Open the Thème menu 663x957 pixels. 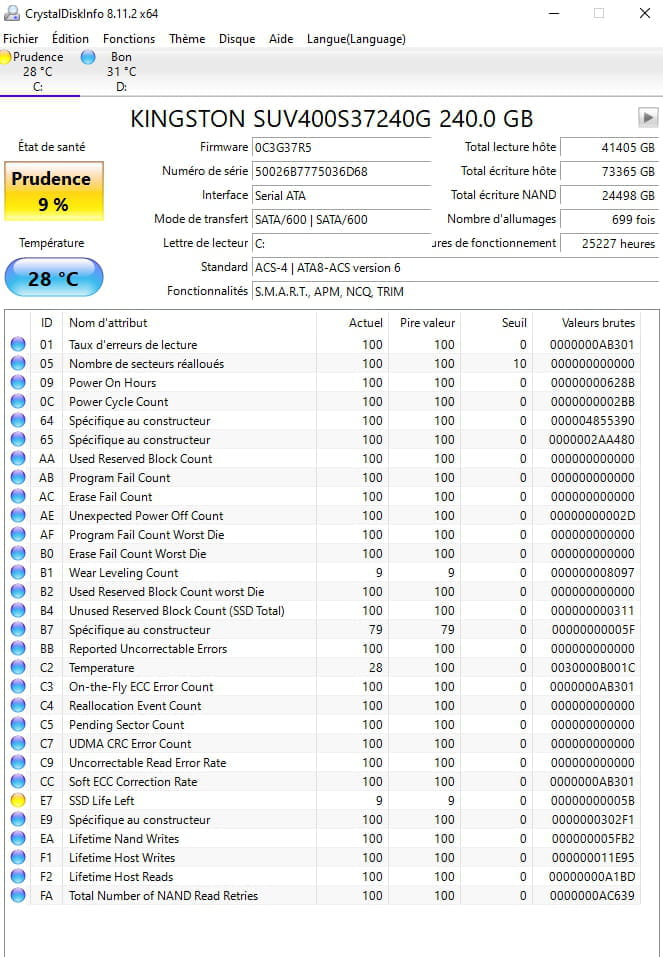click(x=187, y=38)
